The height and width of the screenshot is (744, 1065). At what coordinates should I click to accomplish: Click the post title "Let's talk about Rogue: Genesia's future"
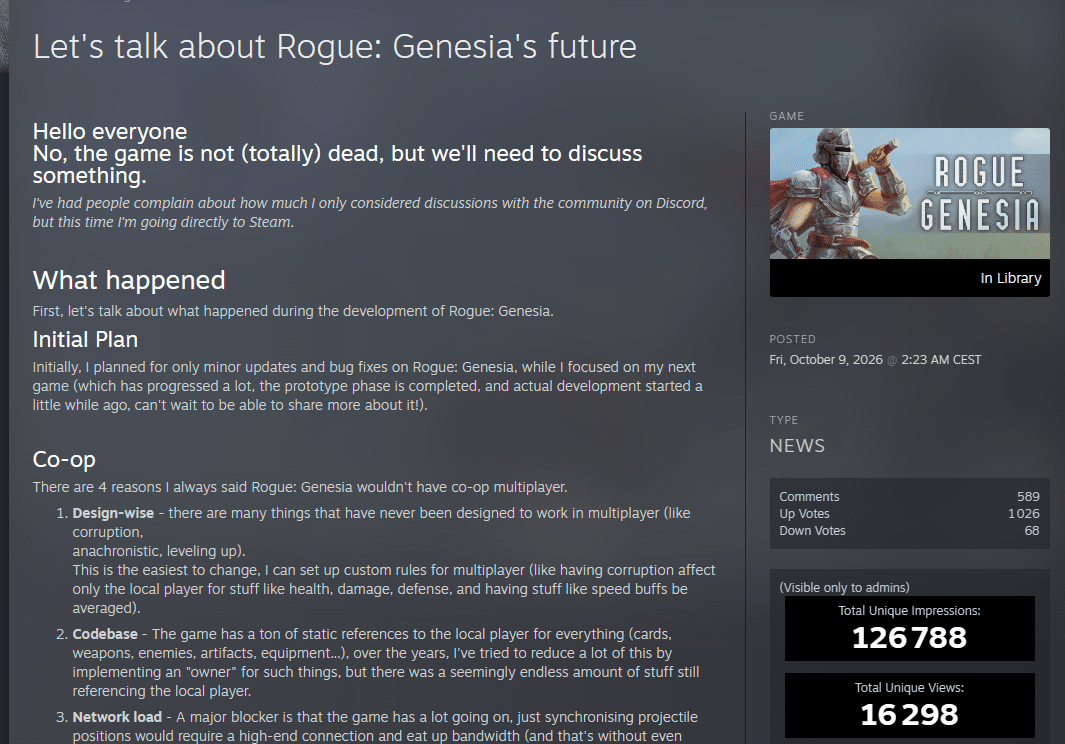point(335,47)
